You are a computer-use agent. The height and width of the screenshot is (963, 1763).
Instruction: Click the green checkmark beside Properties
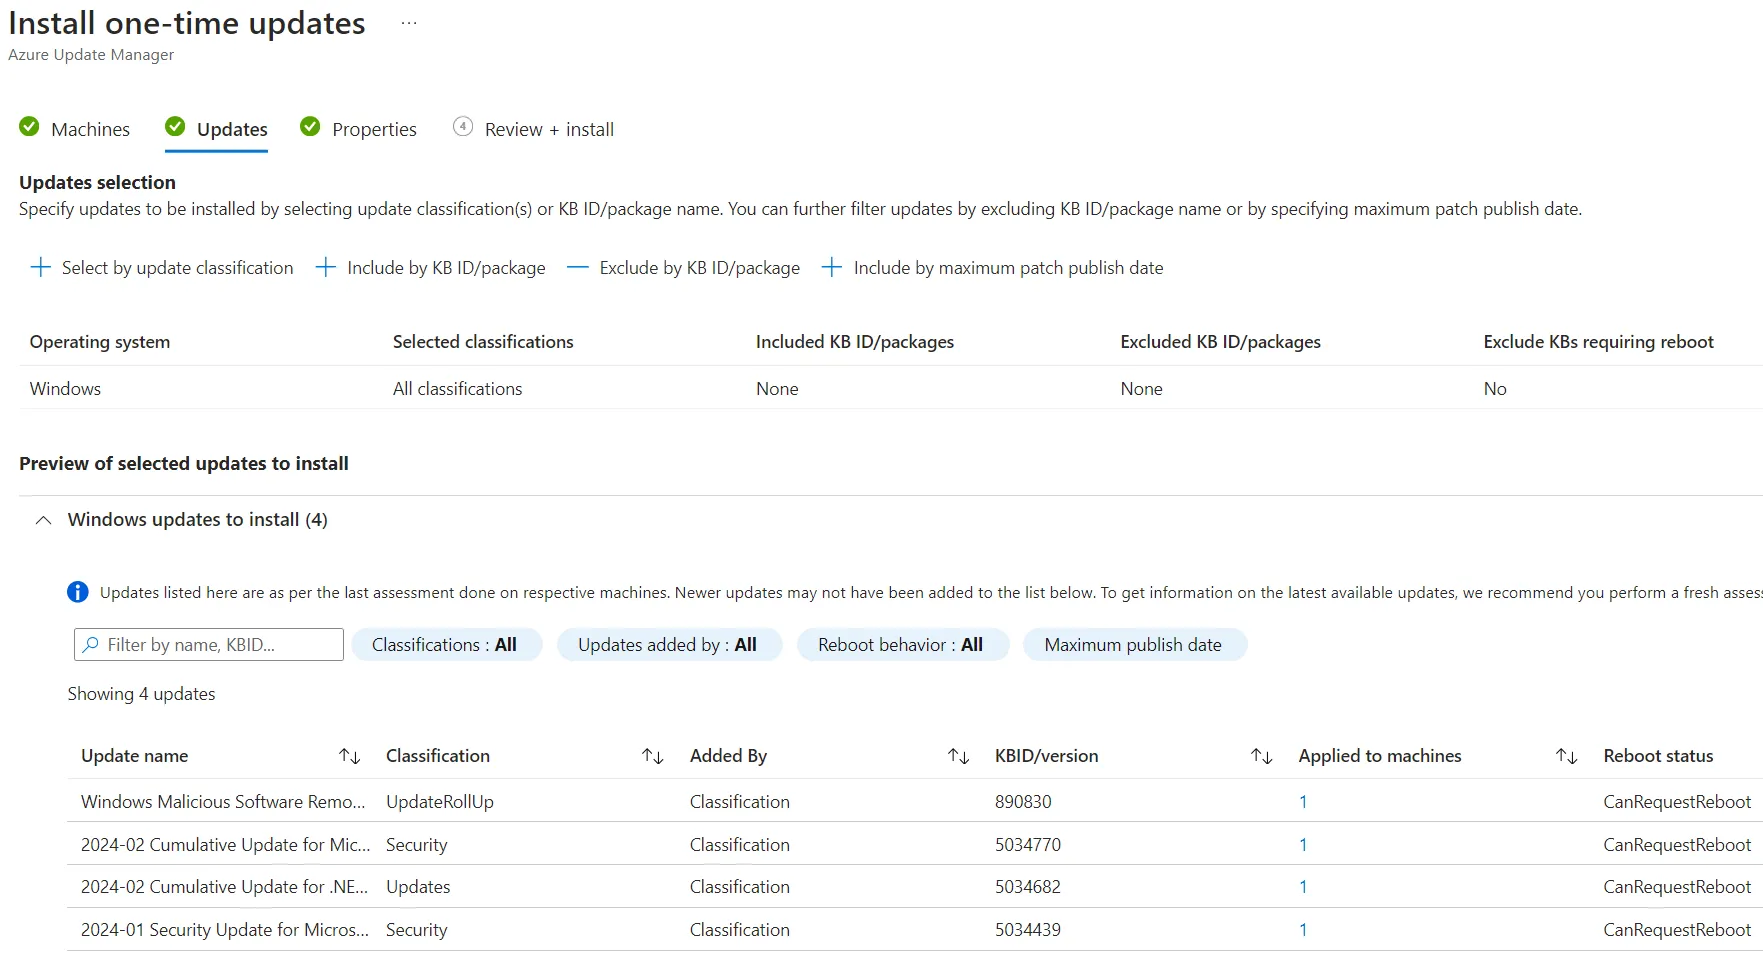pos(310,127)
